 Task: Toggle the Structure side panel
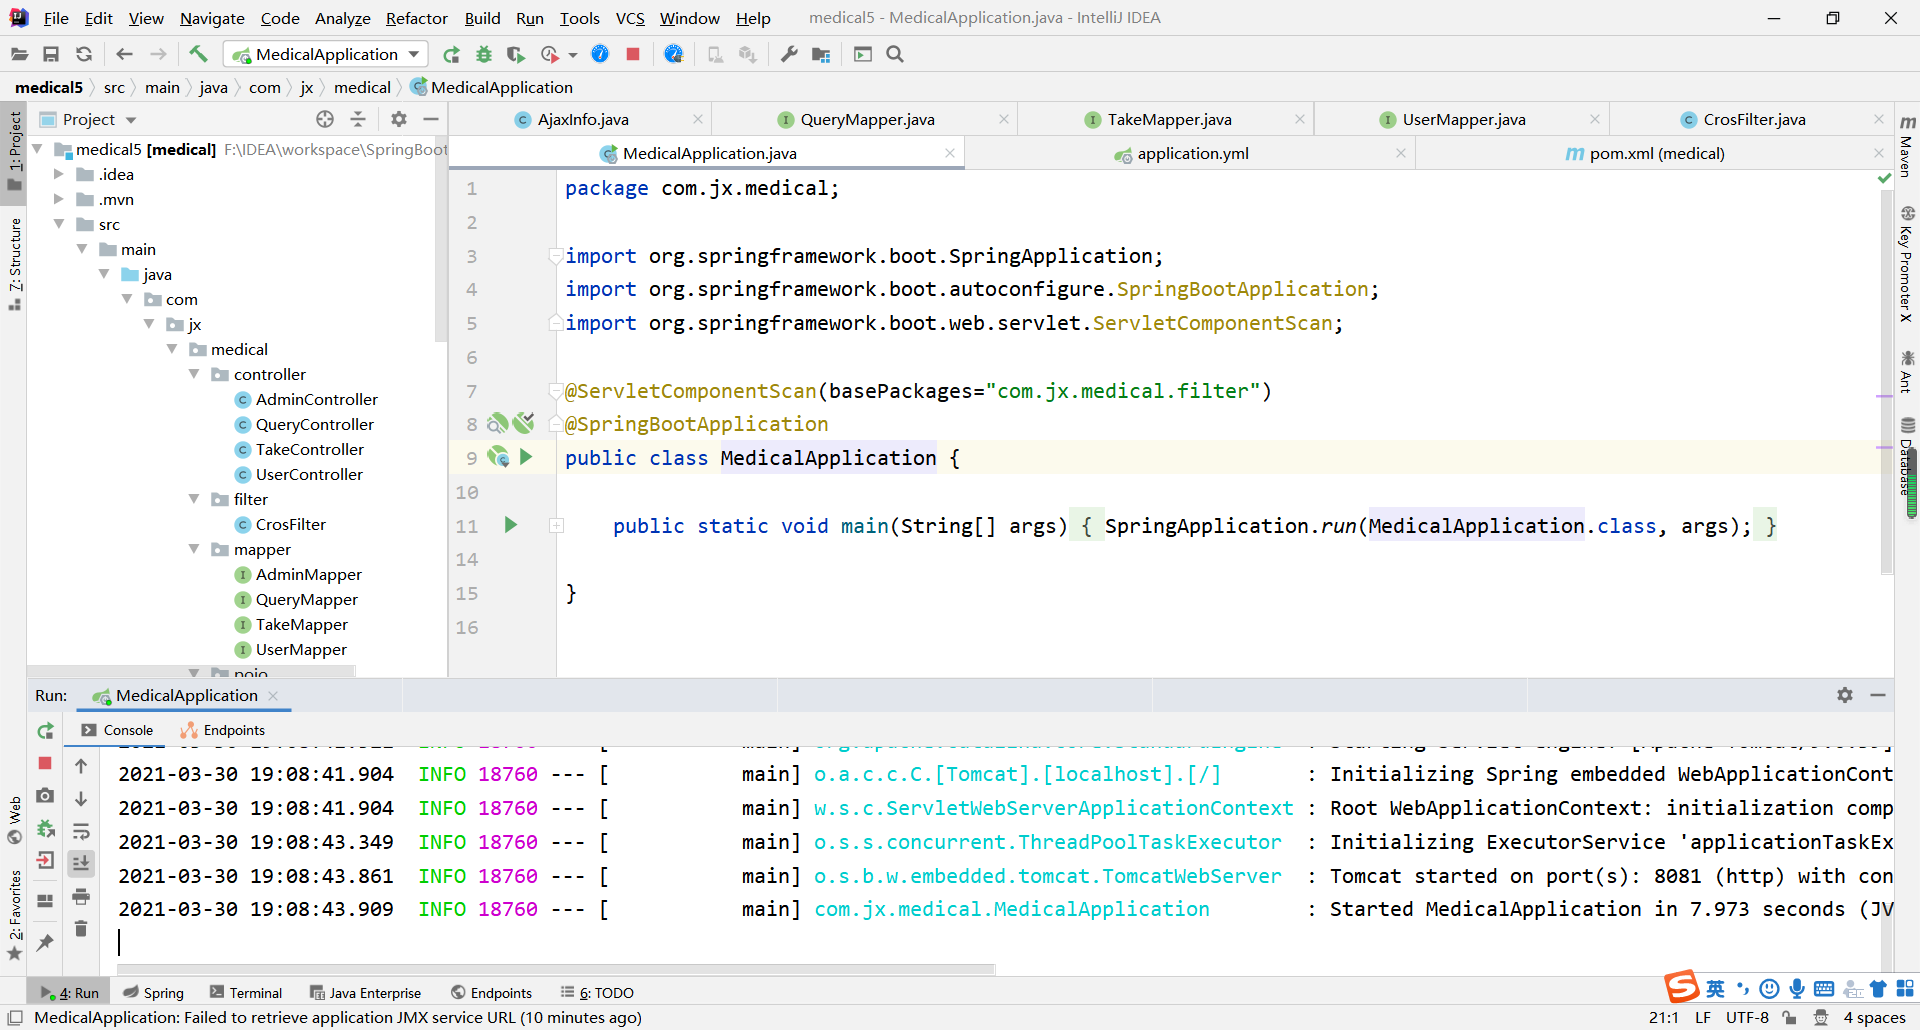pyautogui.click(x=14, y=262)
